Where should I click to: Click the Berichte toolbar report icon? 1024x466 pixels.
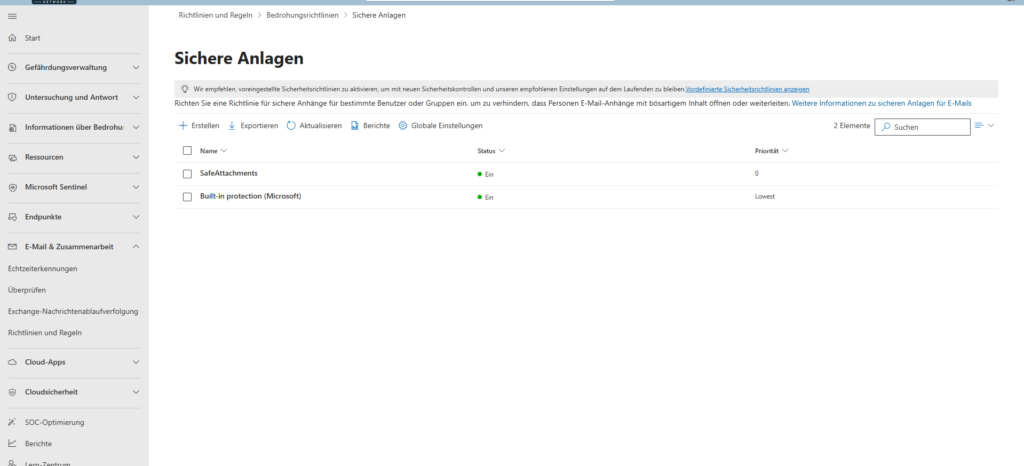[355, 125]
